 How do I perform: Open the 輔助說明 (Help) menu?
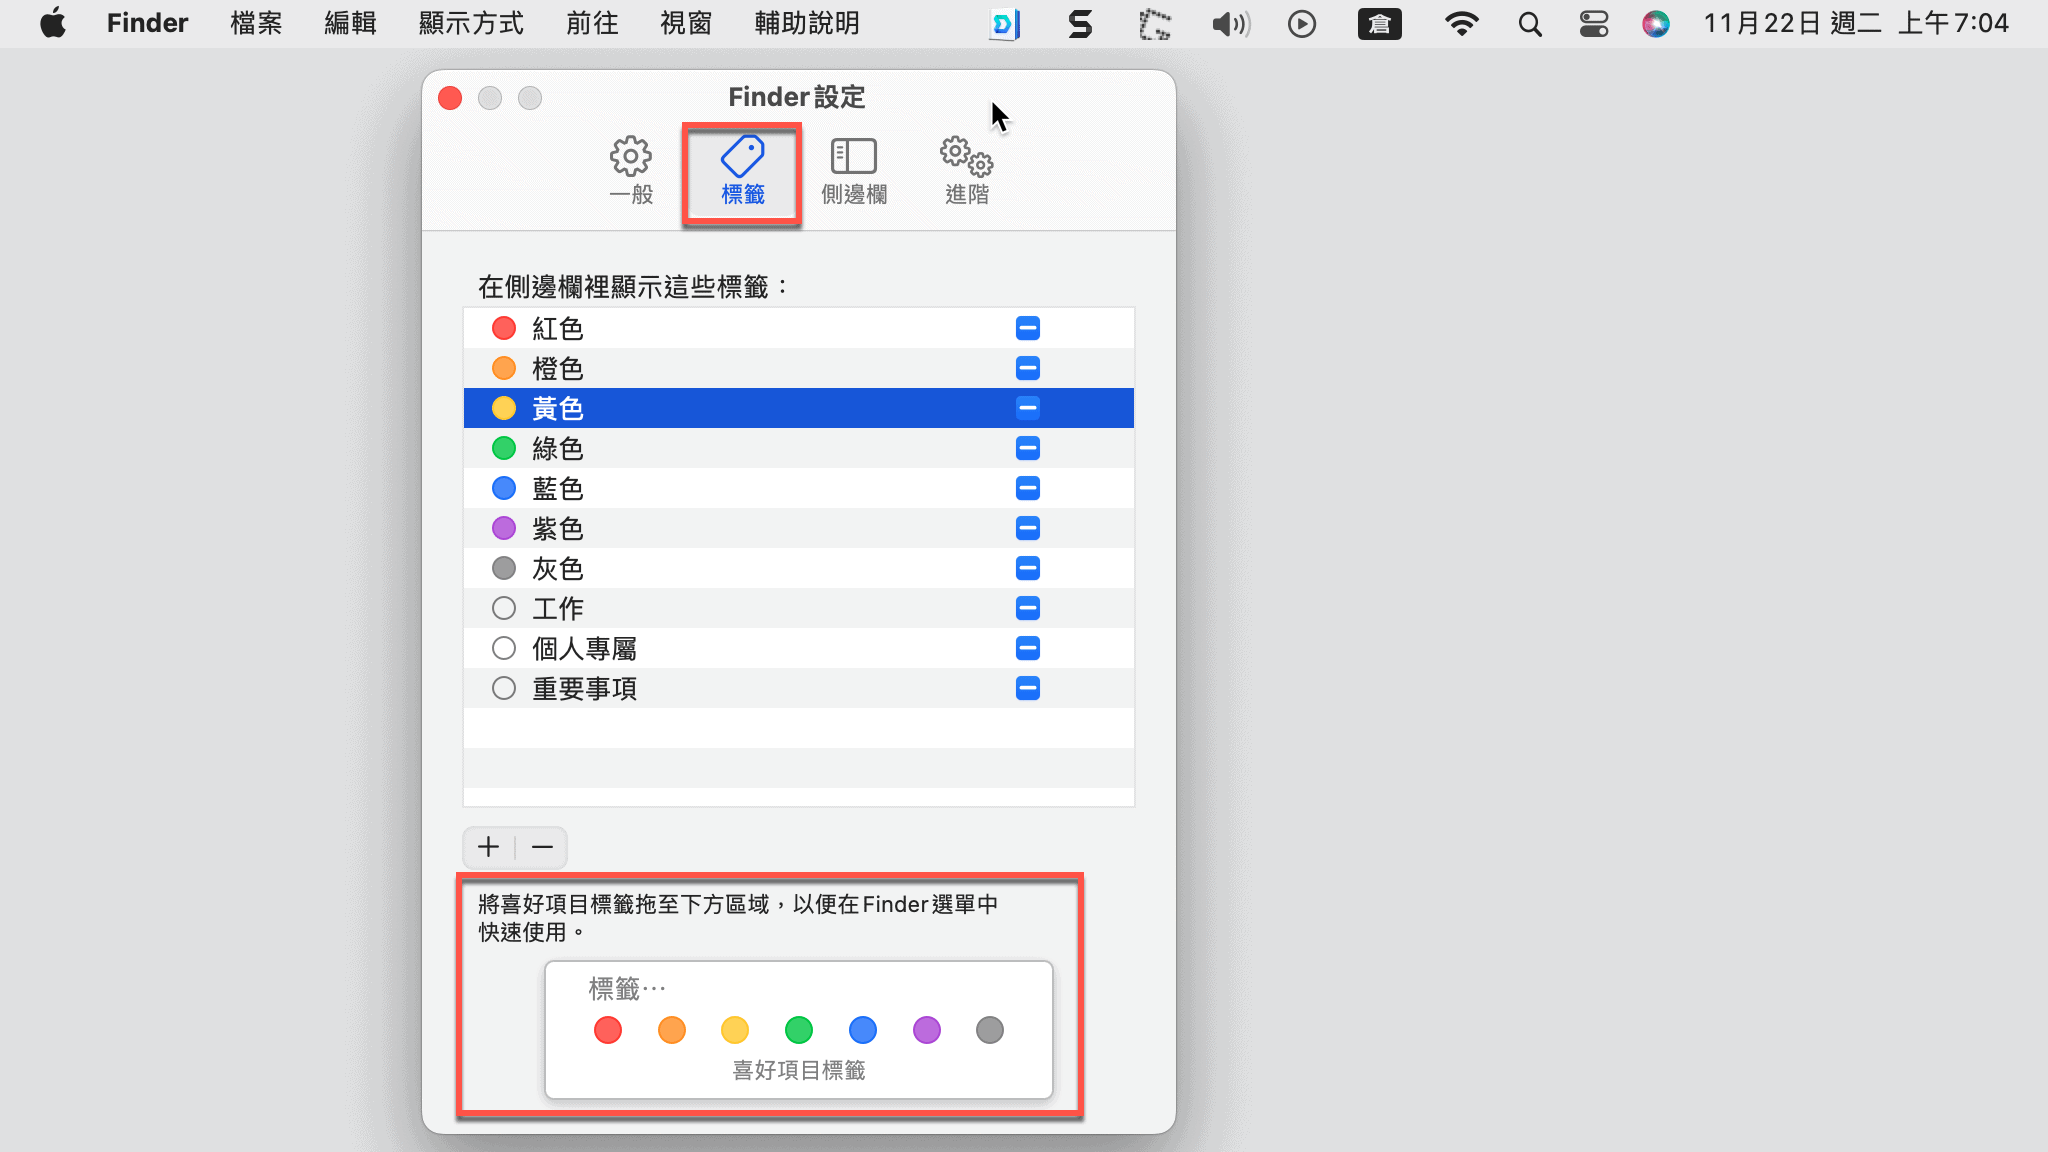(807, 23)
